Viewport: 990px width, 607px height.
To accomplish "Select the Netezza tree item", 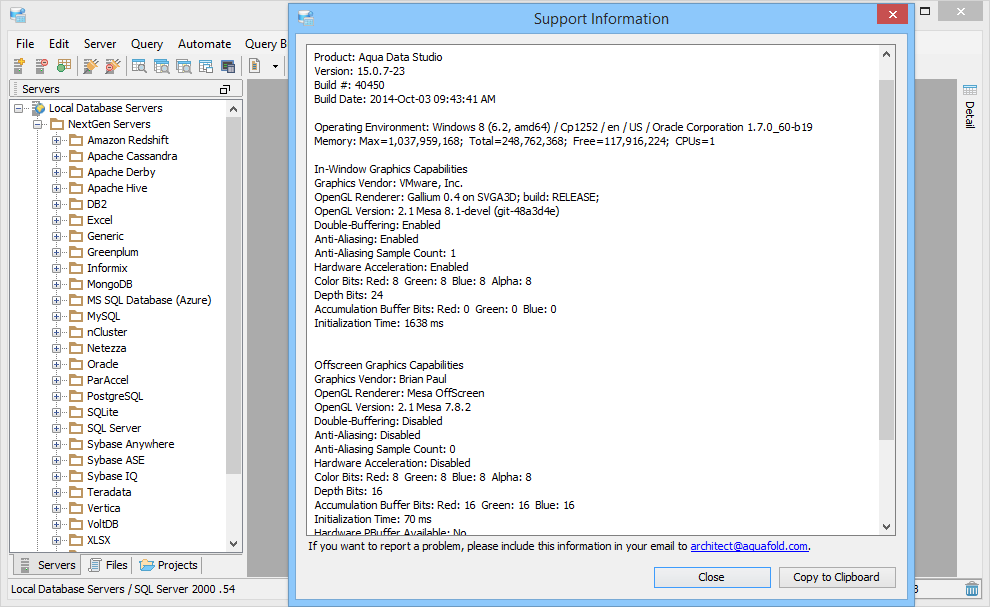I will coord(107,348).
